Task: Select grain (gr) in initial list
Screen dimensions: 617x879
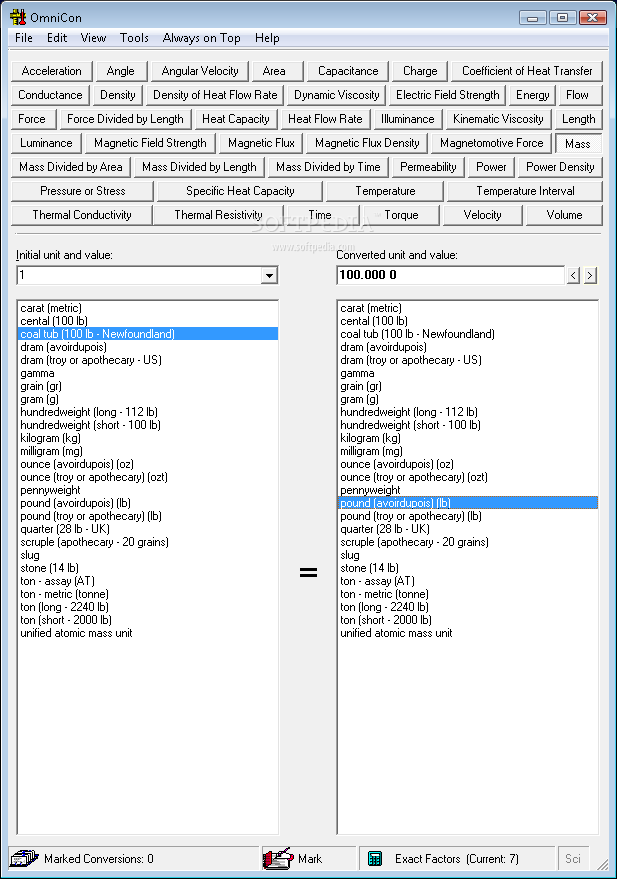Action: [x=148, y=386]
